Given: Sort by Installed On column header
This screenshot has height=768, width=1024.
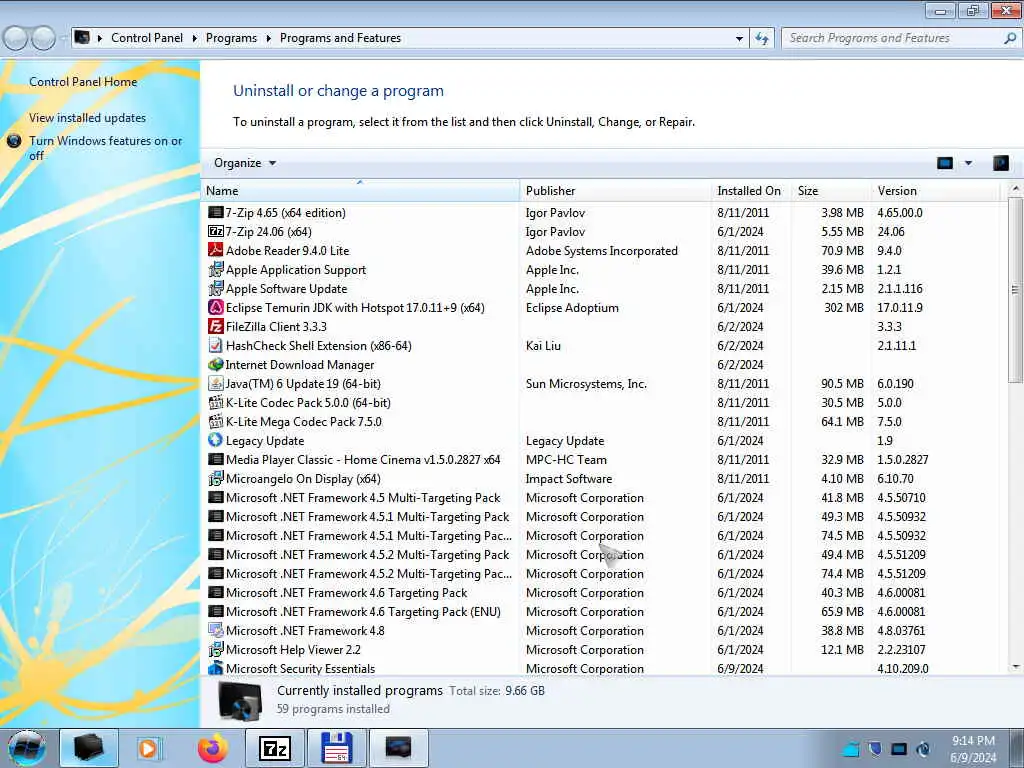Looking at the screenshot, I should click(x=752, y=191).
